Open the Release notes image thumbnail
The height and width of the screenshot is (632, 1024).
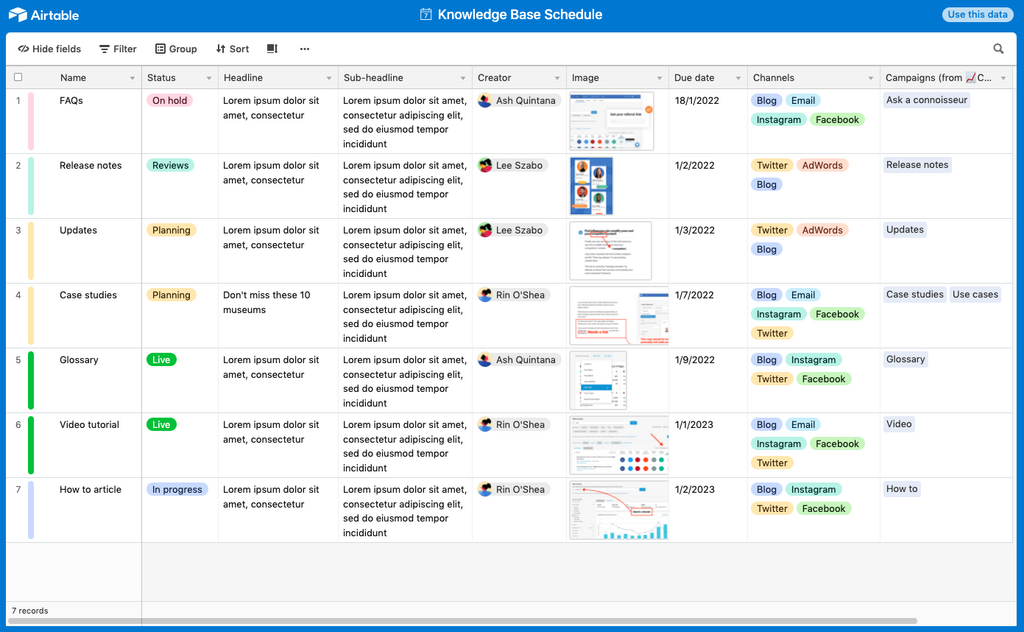point(591,186)
